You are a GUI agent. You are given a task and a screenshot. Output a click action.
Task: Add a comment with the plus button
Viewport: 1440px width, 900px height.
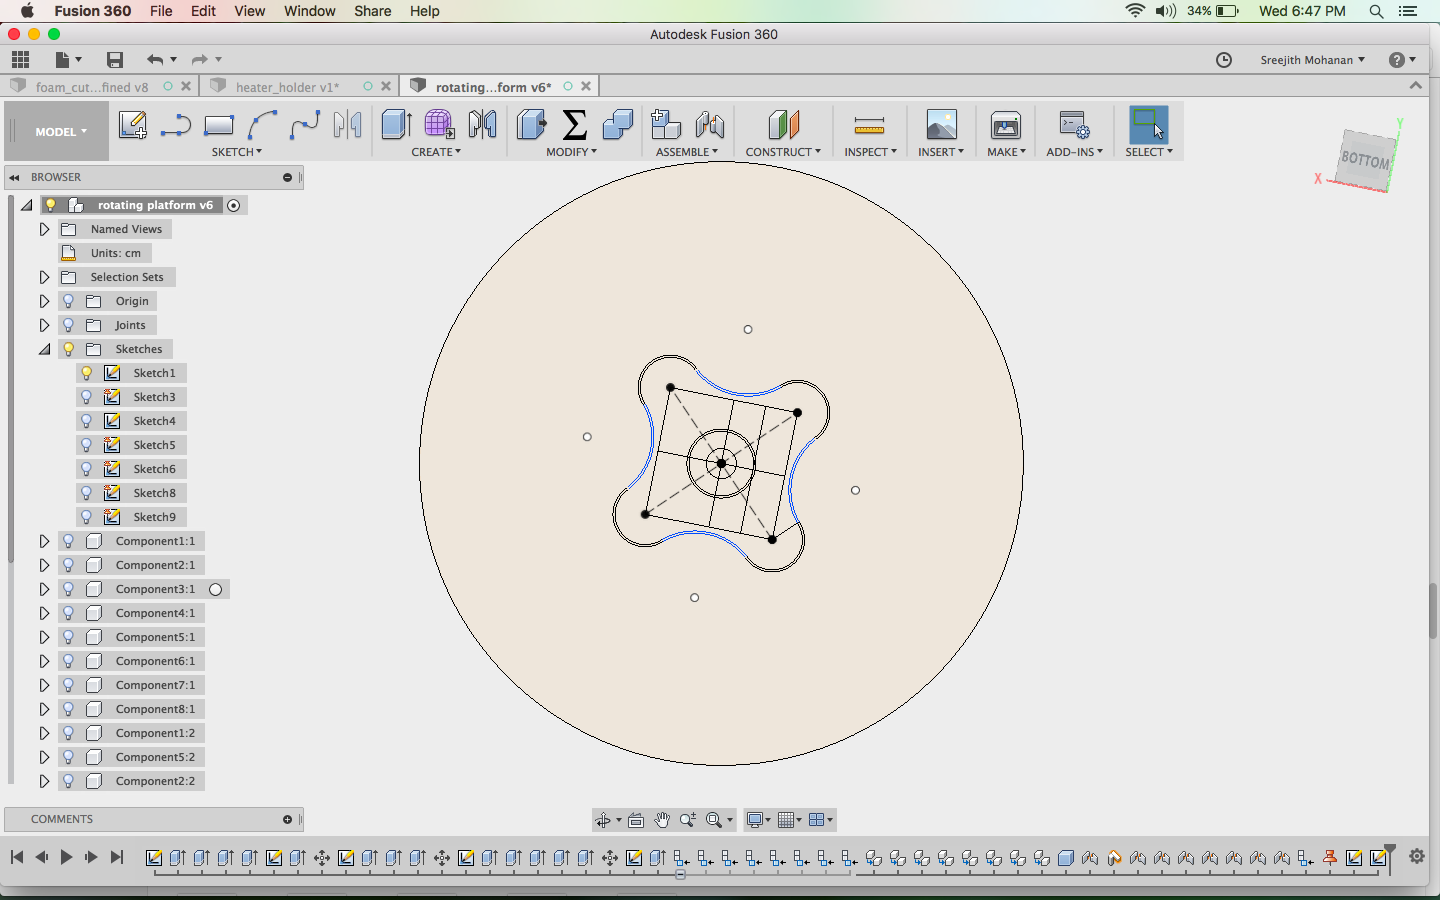(x=288, y=819)
